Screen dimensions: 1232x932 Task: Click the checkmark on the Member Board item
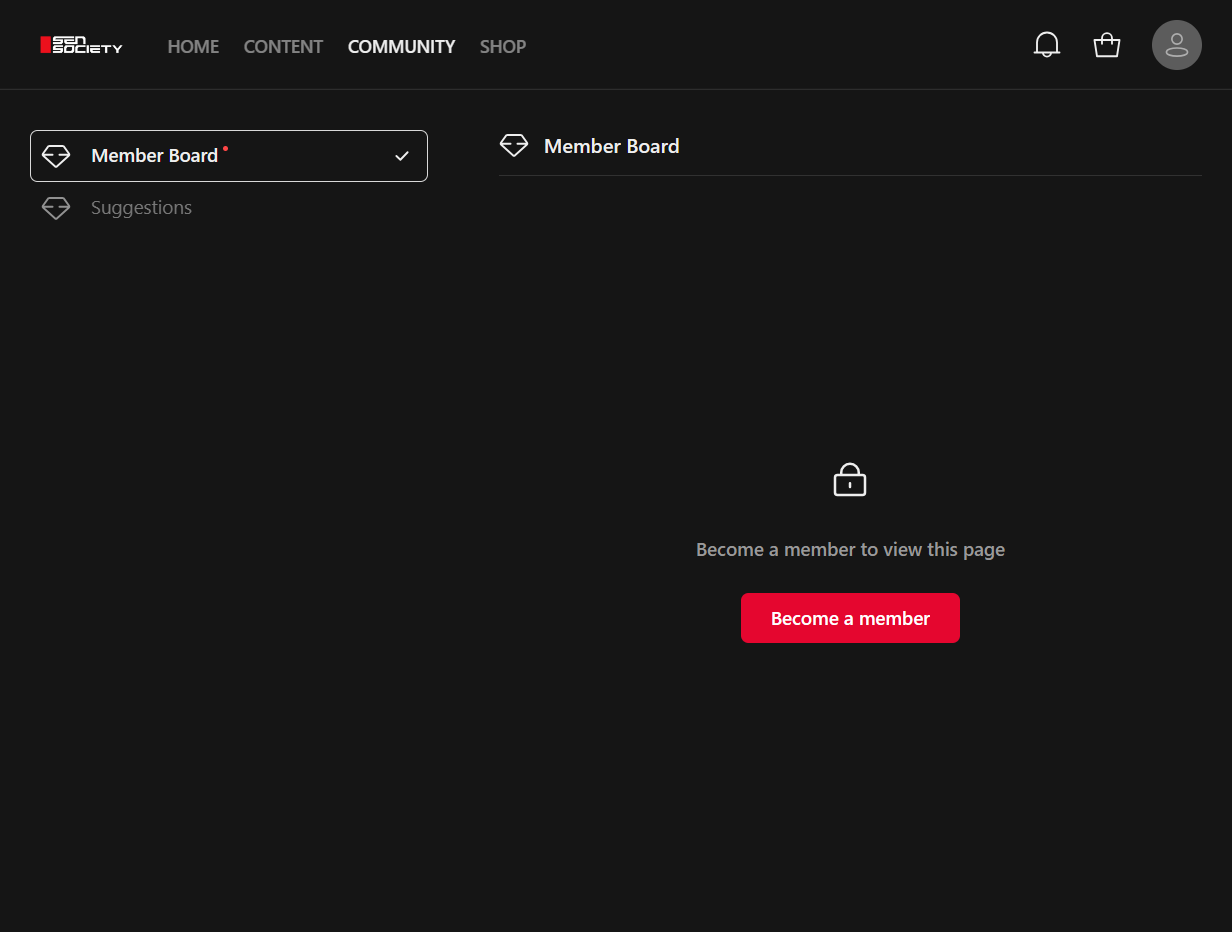click(402, 156)
